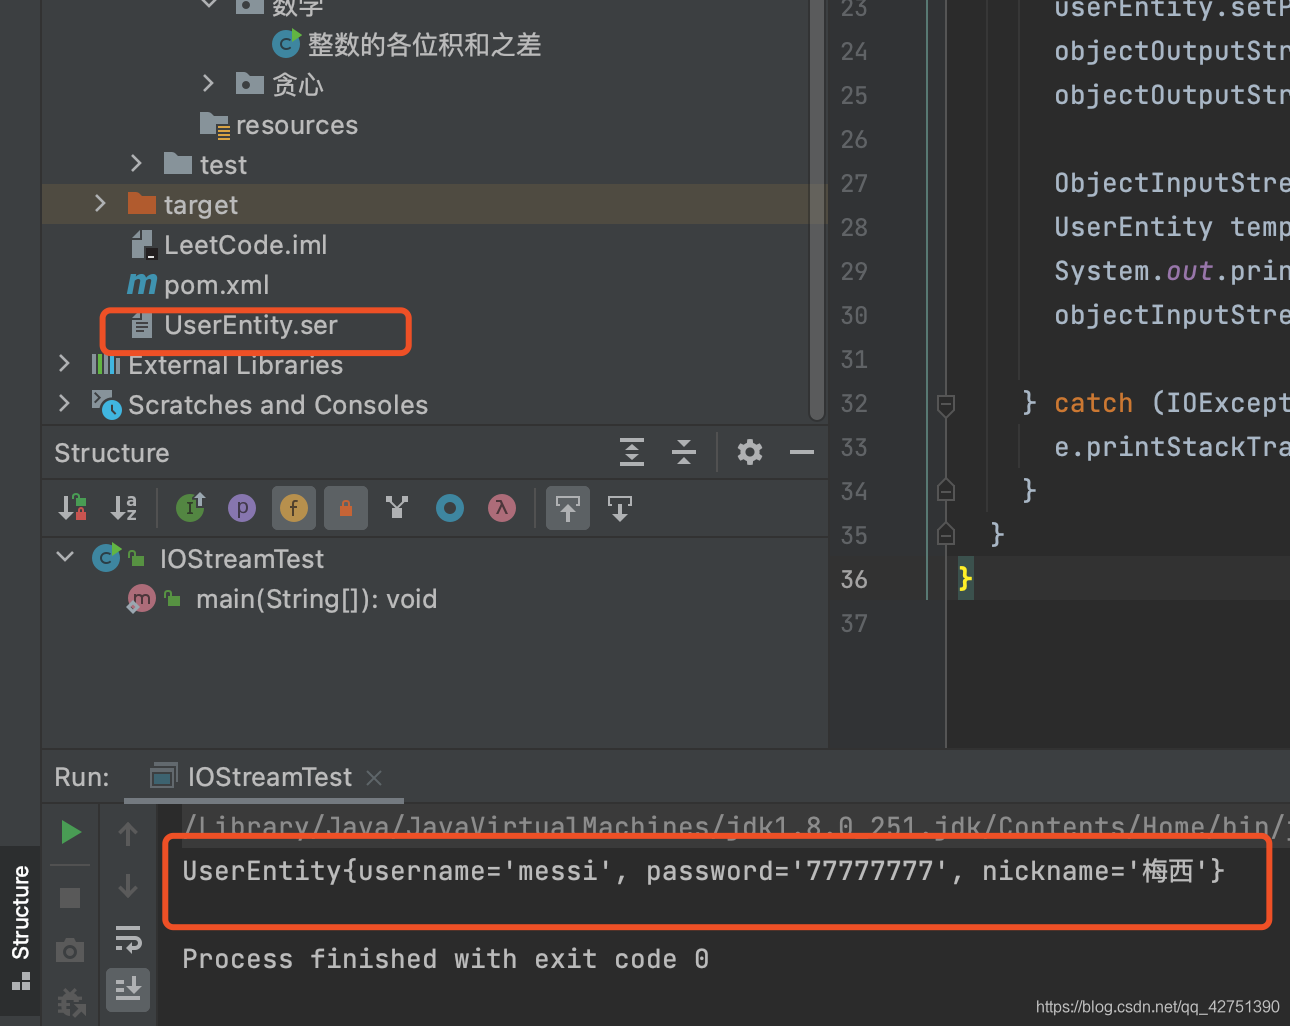Expand the 贪心 package folder
The height and width of the screenshot is (1026, 1290).
click(208, 84)
